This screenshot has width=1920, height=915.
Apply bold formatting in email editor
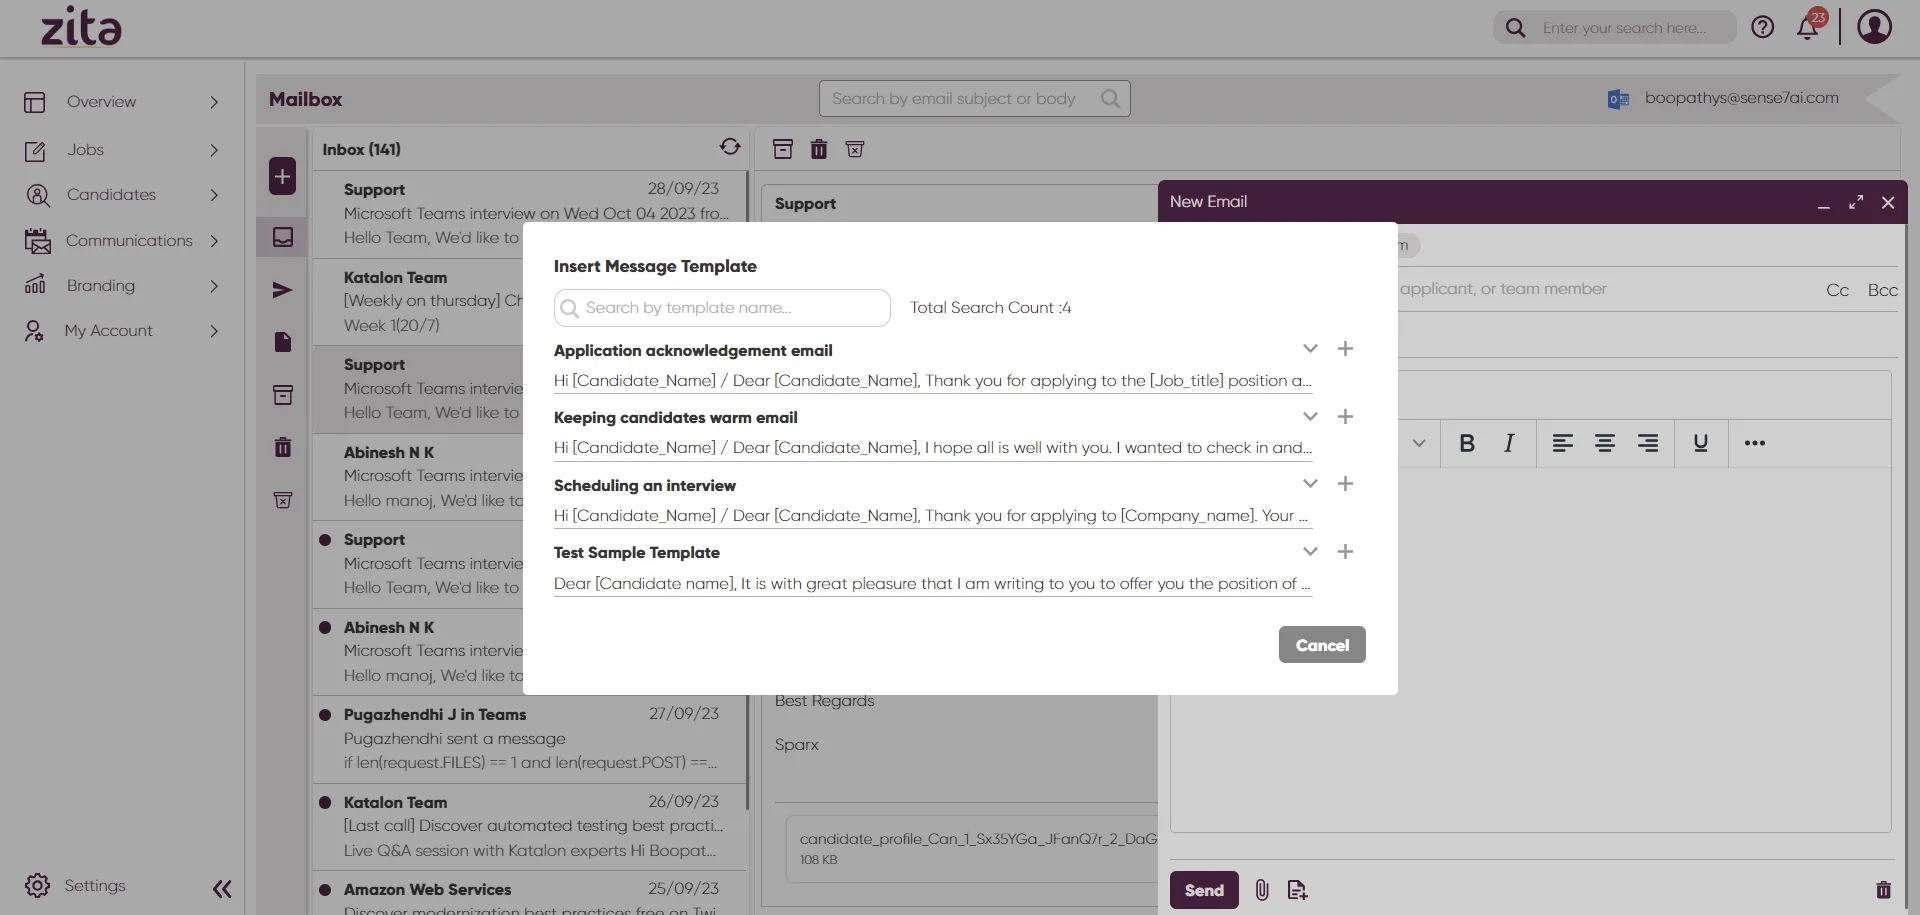1467,443
